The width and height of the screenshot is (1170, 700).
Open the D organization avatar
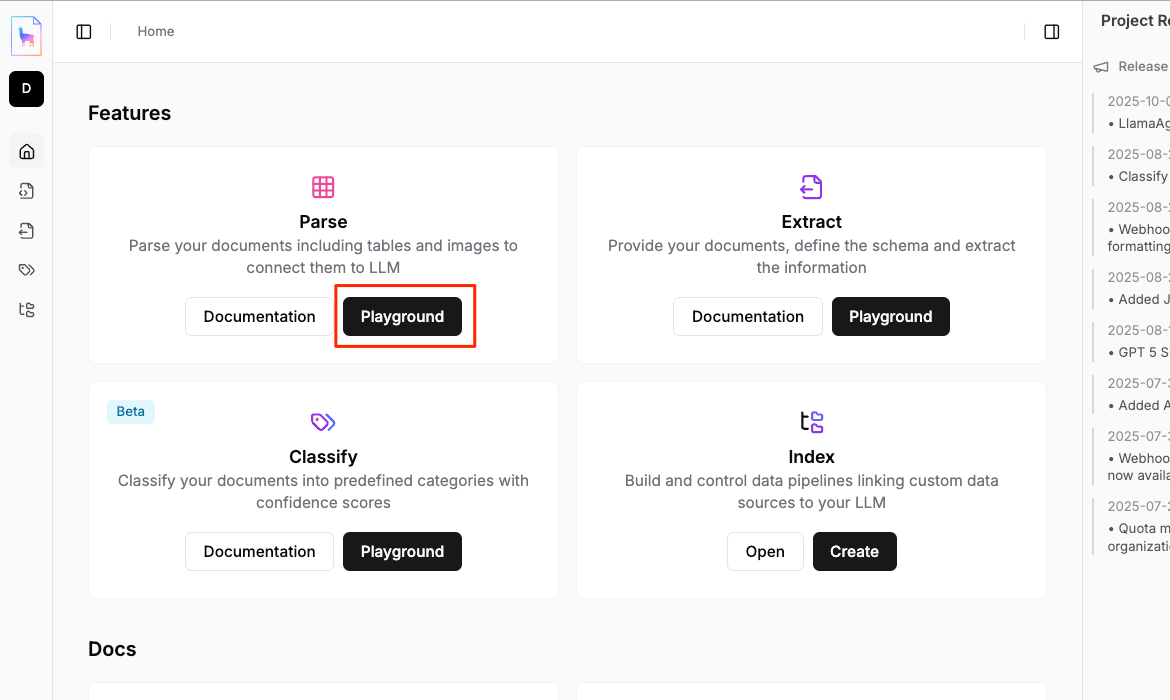click(x=26, y=89)
